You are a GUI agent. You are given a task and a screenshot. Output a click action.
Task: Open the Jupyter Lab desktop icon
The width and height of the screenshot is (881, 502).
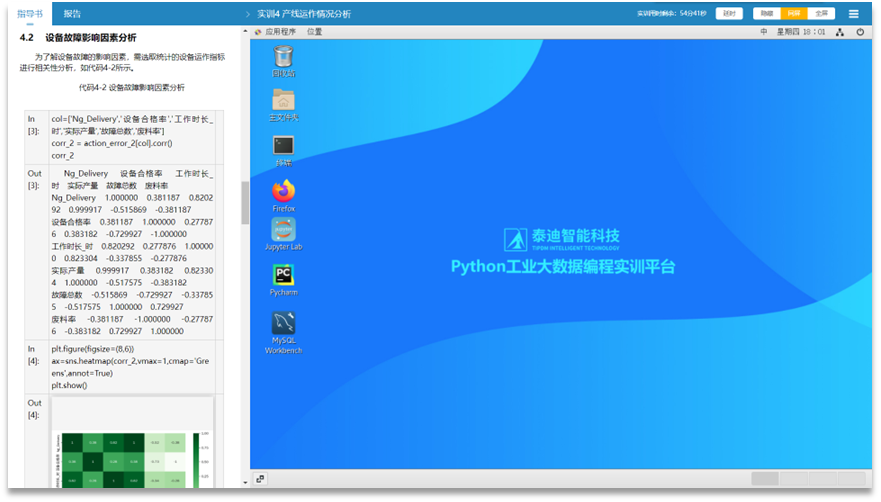coord(283,235)
